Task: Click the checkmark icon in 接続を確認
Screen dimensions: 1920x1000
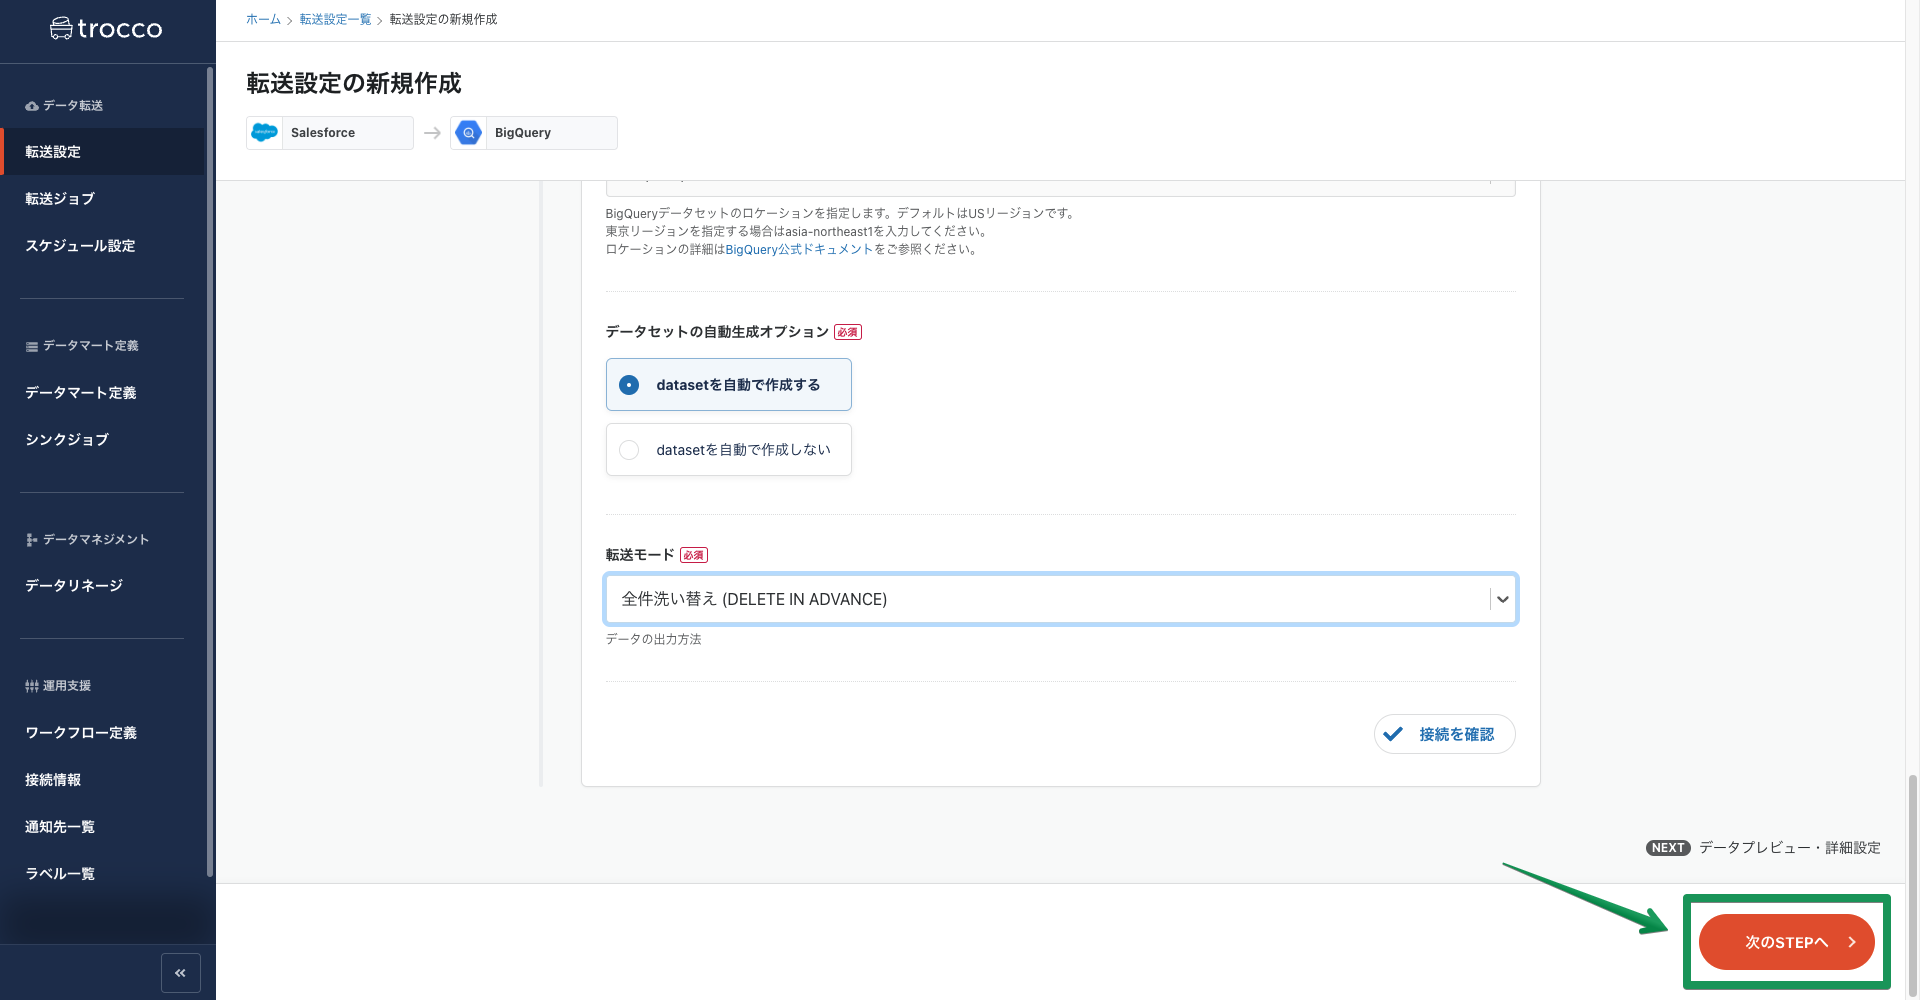Action: click(x=1393, y=734)
